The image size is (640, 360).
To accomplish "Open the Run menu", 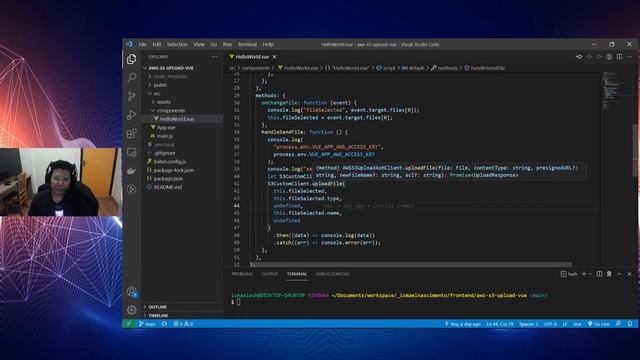I will pyautogui.click(x=227, y=44).
